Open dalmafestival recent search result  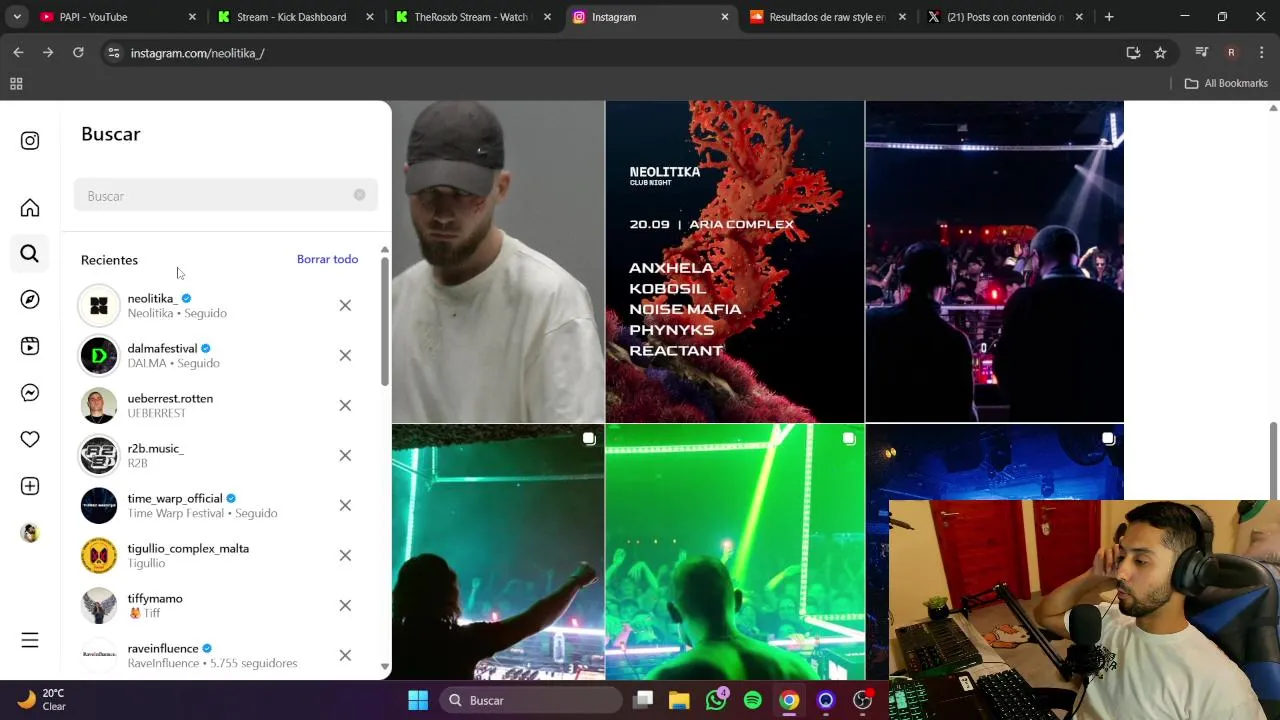point(220,355)
